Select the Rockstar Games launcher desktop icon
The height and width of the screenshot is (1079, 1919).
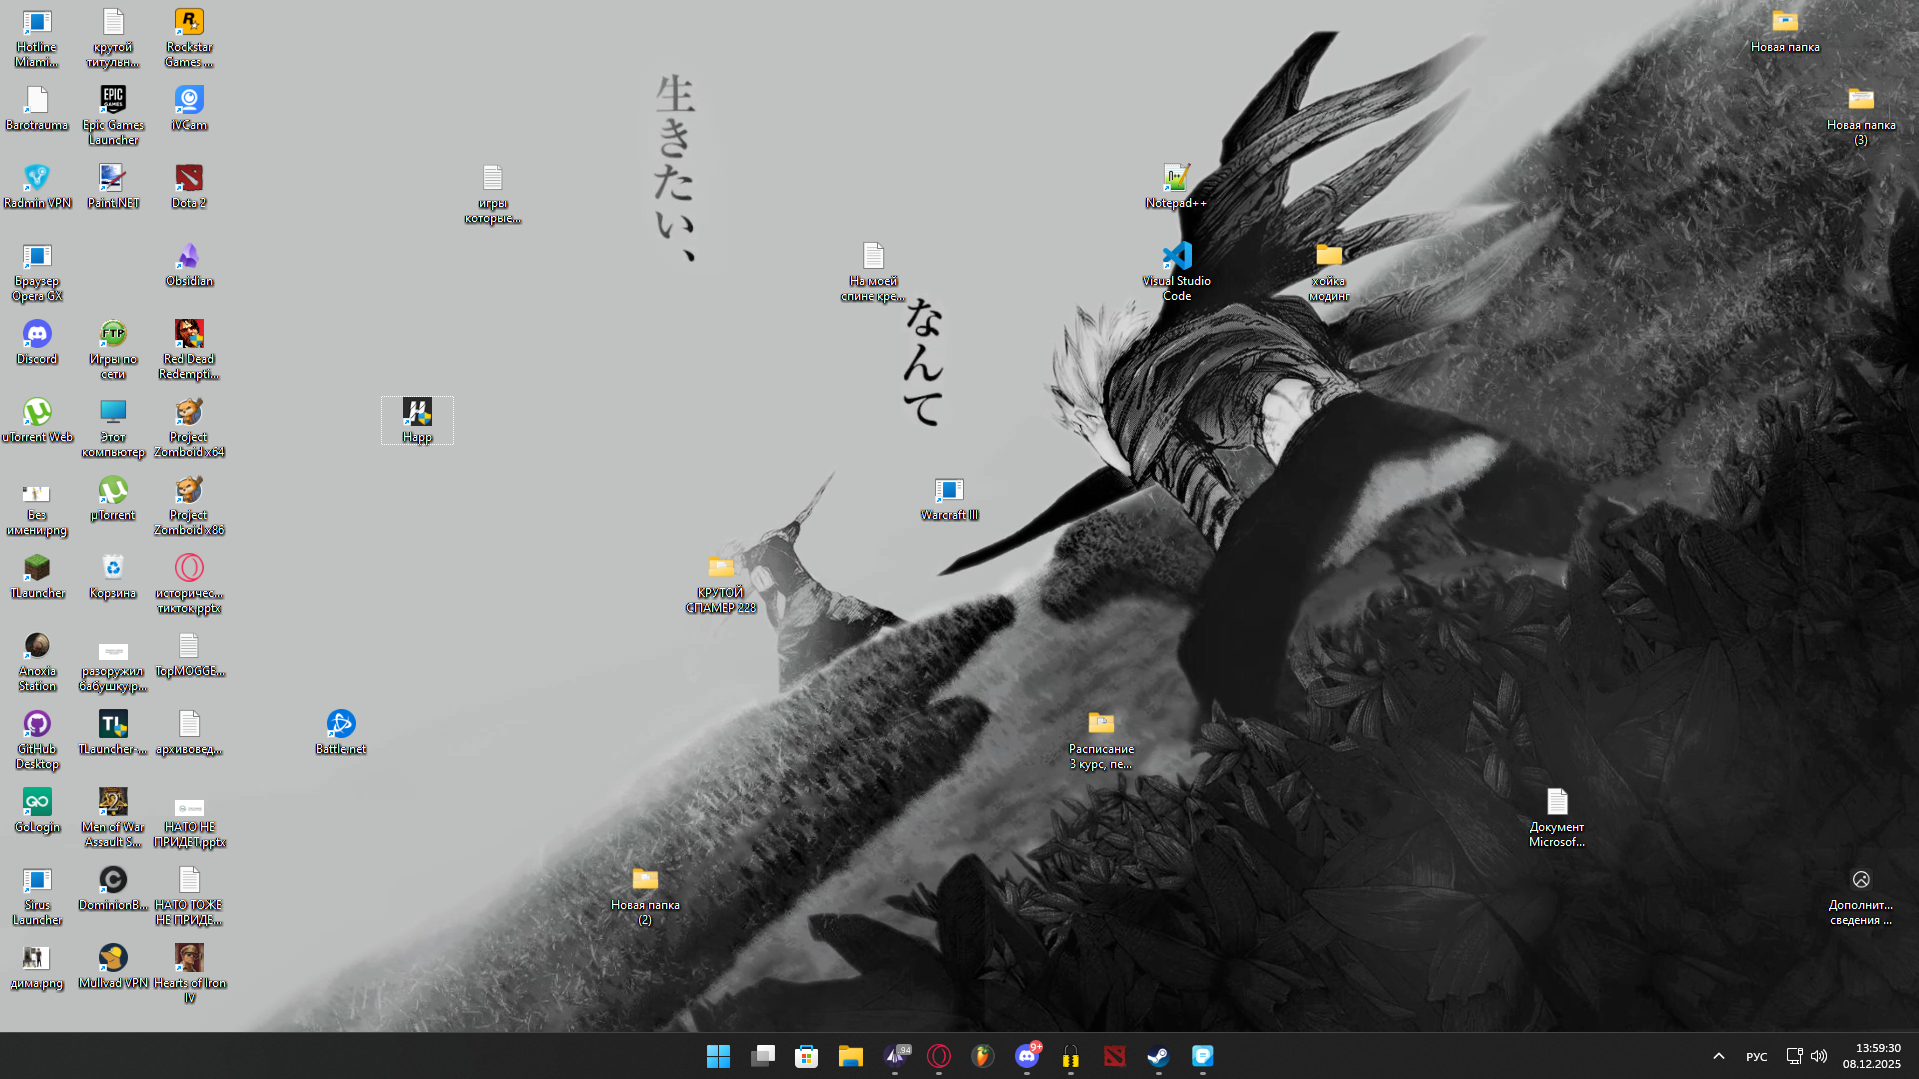click(x=189, y=39)
